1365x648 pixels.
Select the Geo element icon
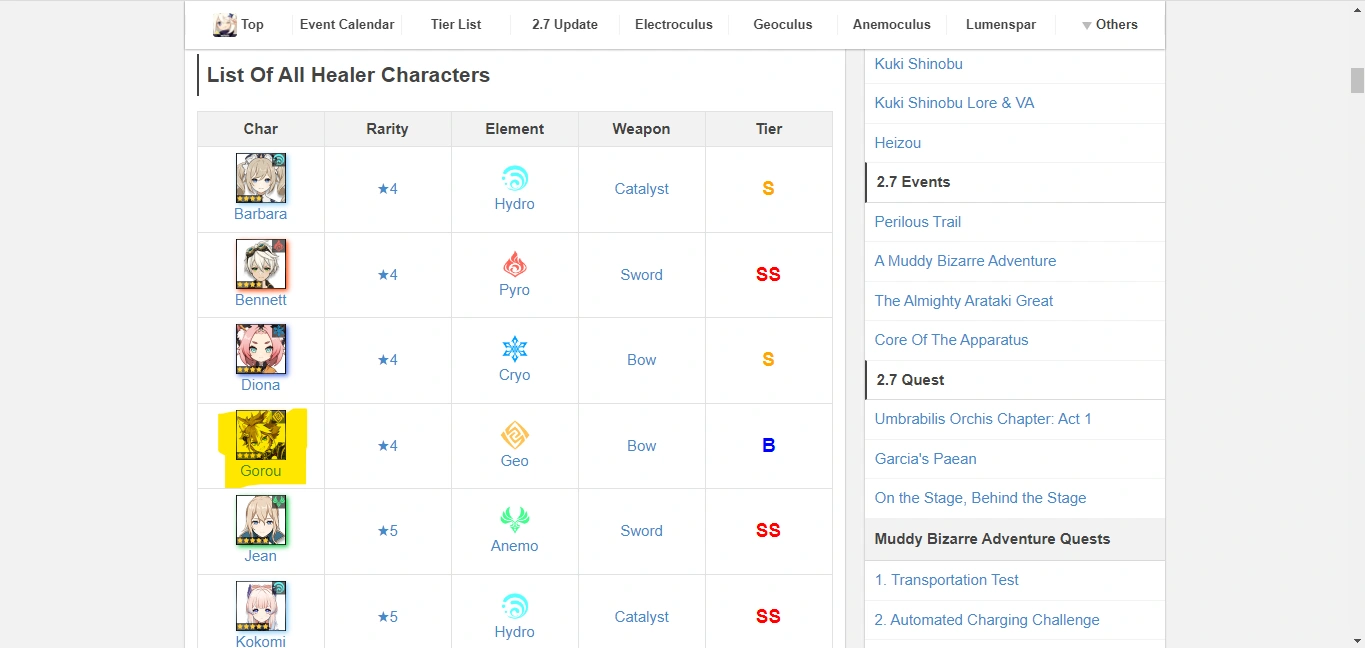tap(514, 436)
